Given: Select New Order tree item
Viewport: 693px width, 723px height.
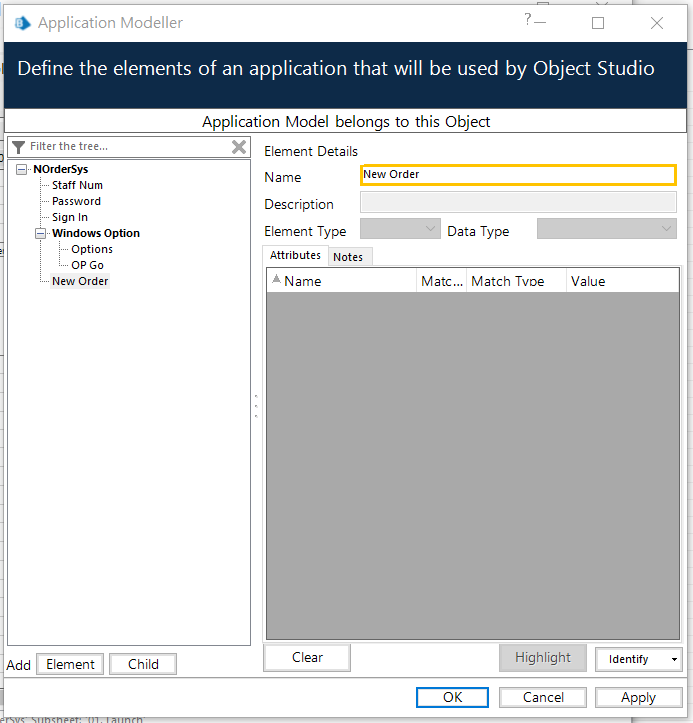Looking at the screenshot, I should 80,281.
